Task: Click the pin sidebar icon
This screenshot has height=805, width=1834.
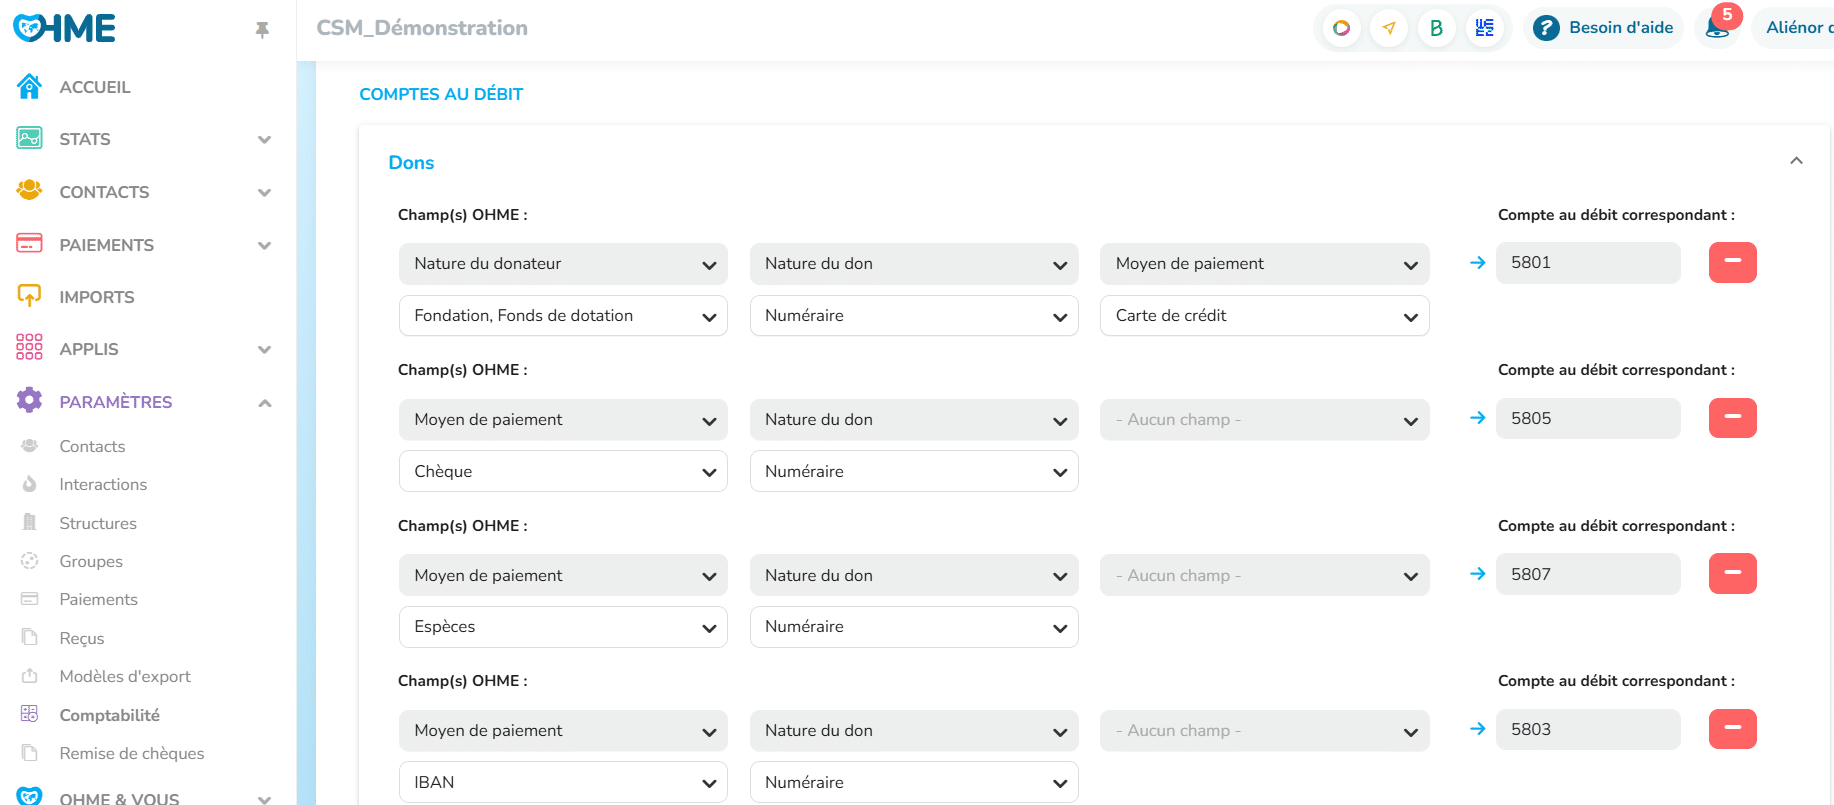Action: (262, 30)
